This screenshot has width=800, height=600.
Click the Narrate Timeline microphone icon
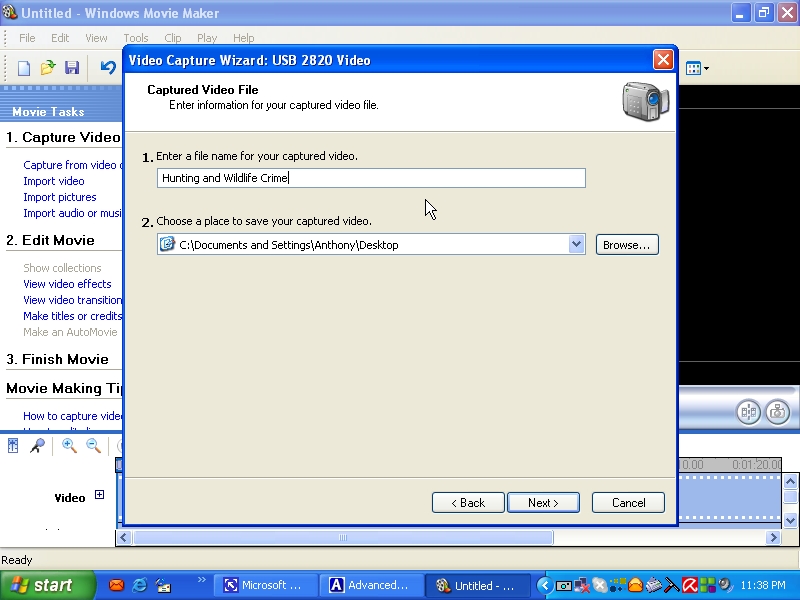click(37, 446)
